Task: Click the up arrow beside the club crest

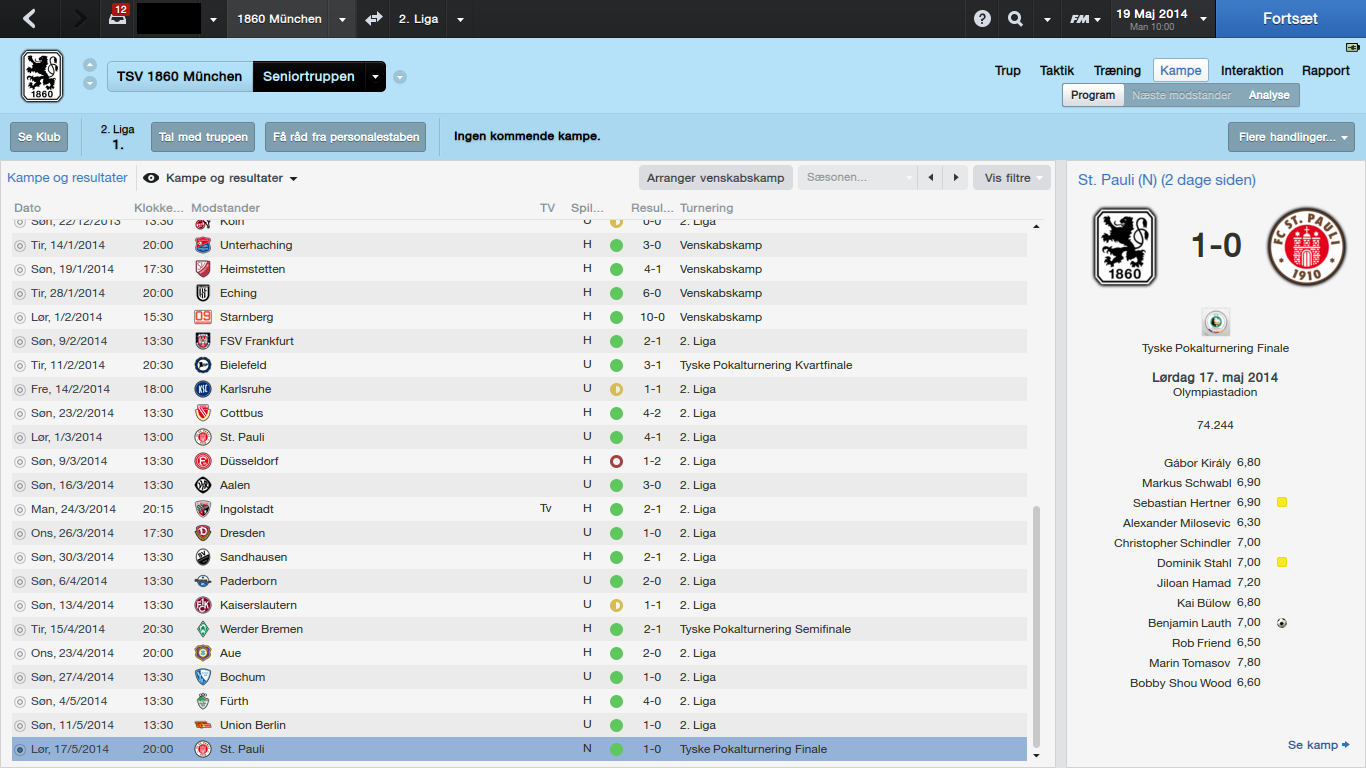Action: pos(90,66)
